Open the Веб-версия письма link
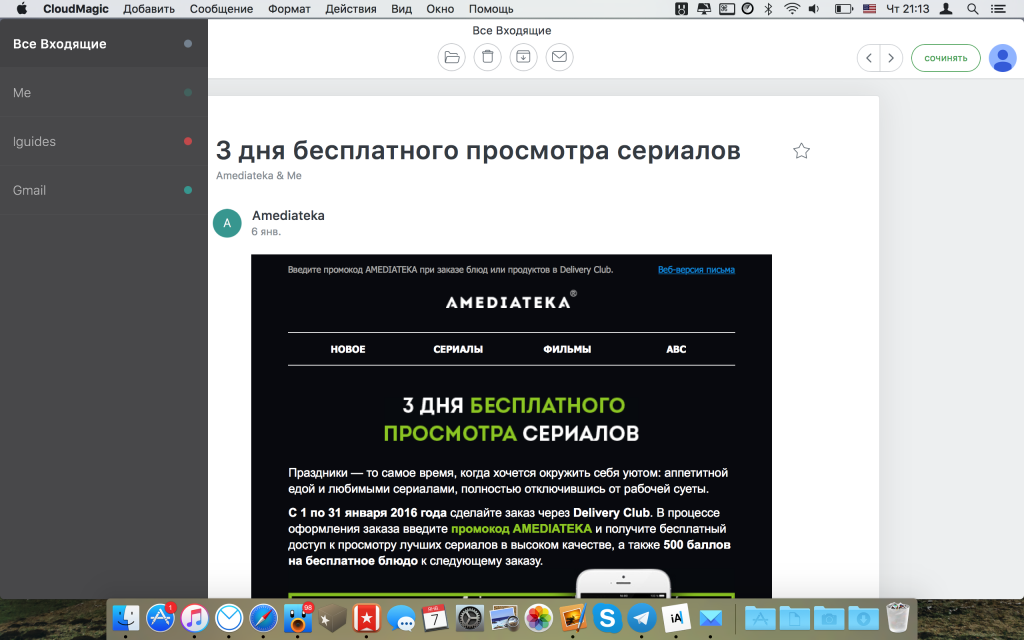The height and width of the screenshot is (640, 1024). (696, 270)
